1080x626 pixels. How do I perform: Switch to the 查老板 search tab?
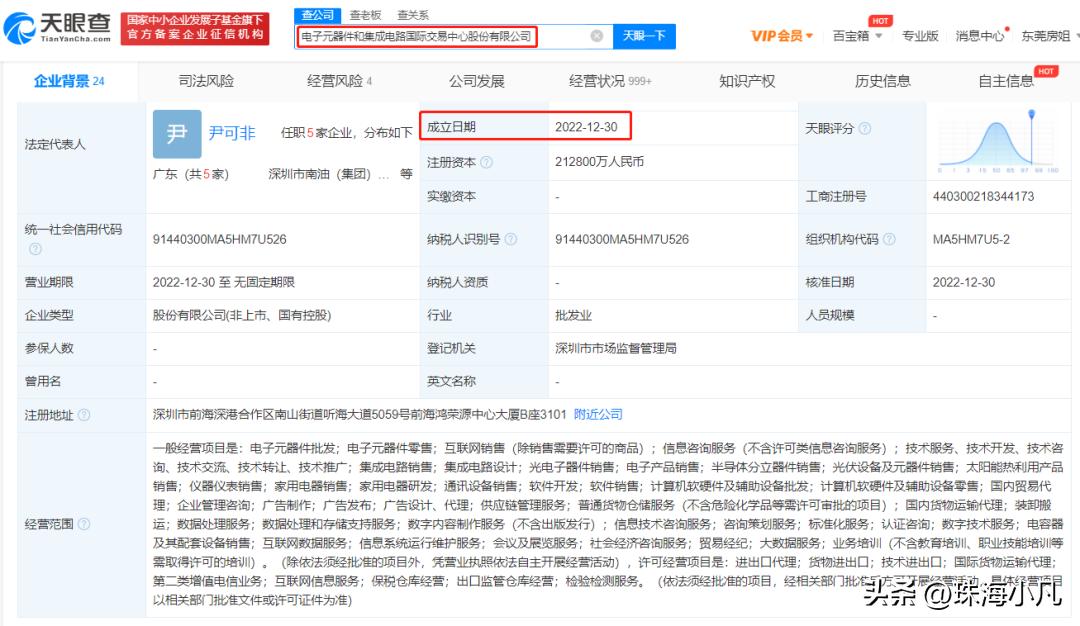pyautogui.click(x=366, y=15)
